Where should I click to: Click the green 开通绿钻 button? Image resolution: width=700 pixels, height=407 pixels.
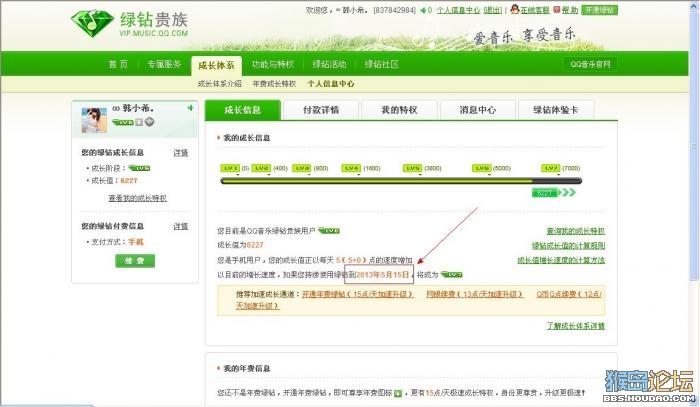tap(600, 10)
